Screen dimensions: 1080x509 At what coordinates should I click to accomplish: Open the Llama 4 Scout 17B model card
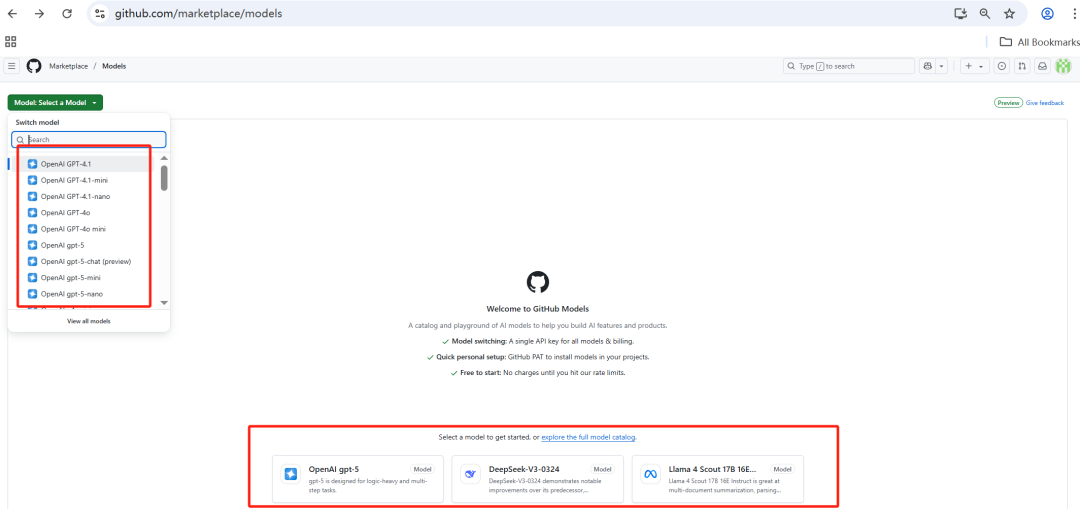click(718, 478)
